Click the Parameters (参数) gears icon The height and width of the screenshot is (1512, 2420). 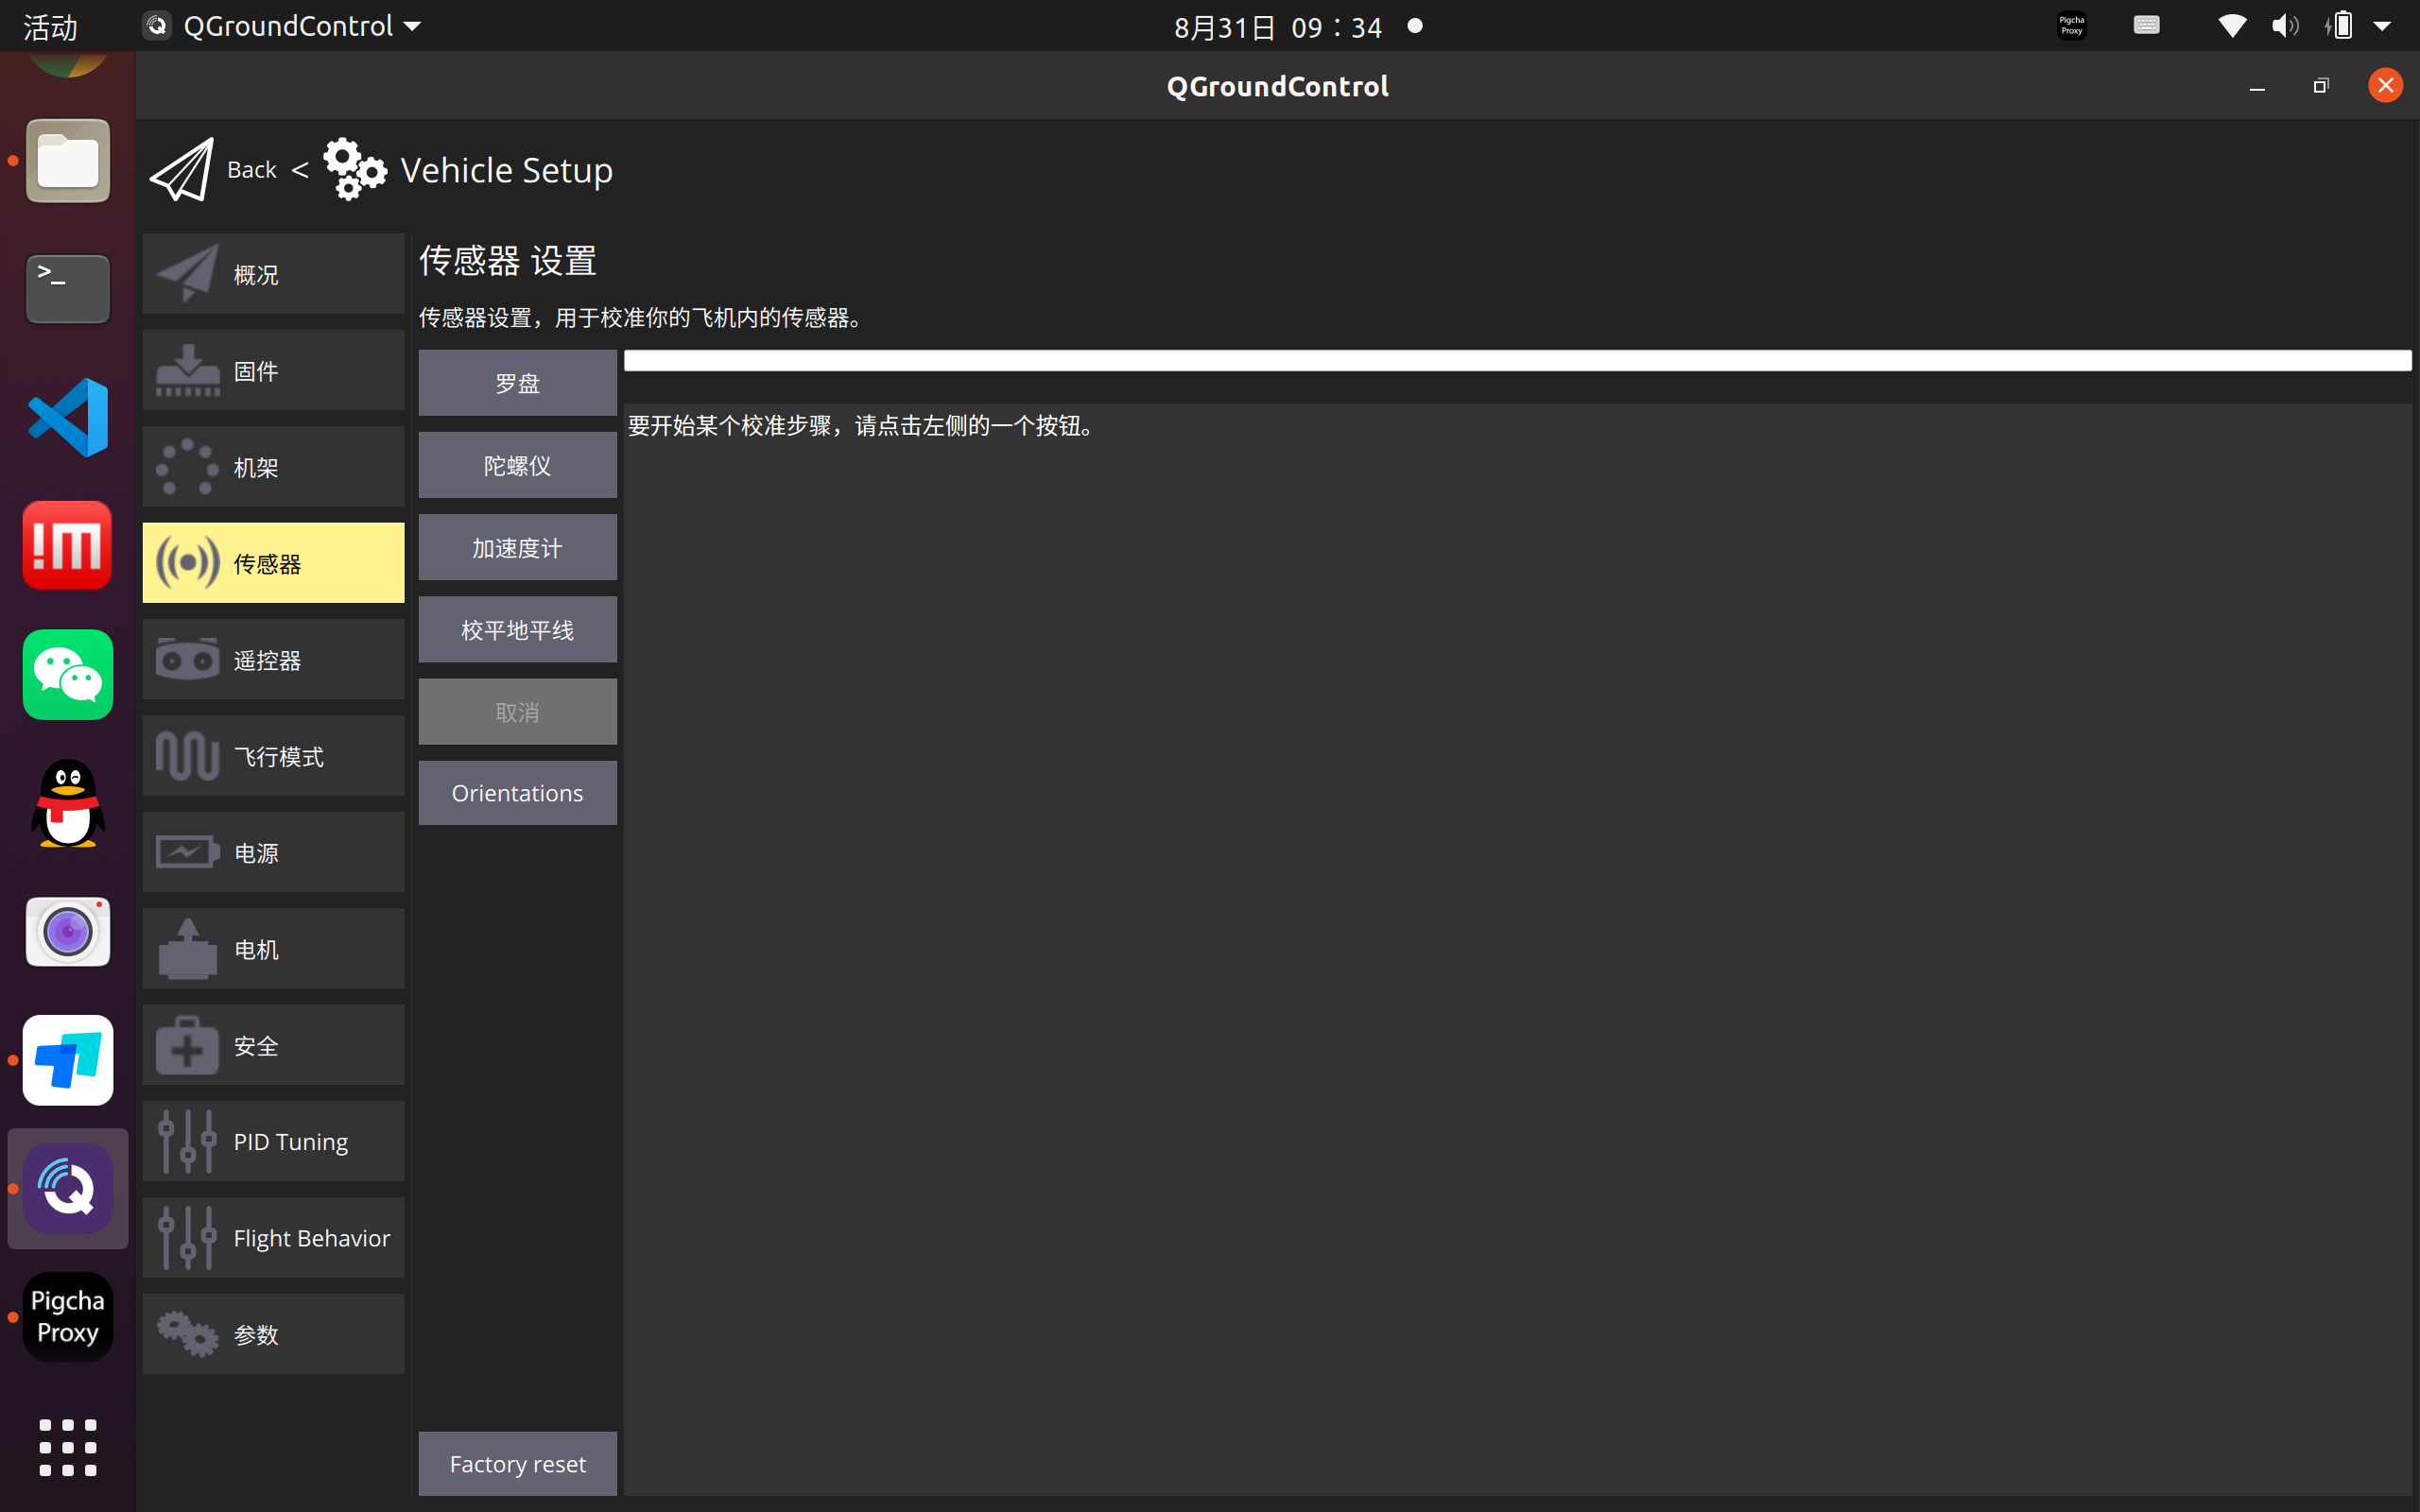(x=187, y=1334)
